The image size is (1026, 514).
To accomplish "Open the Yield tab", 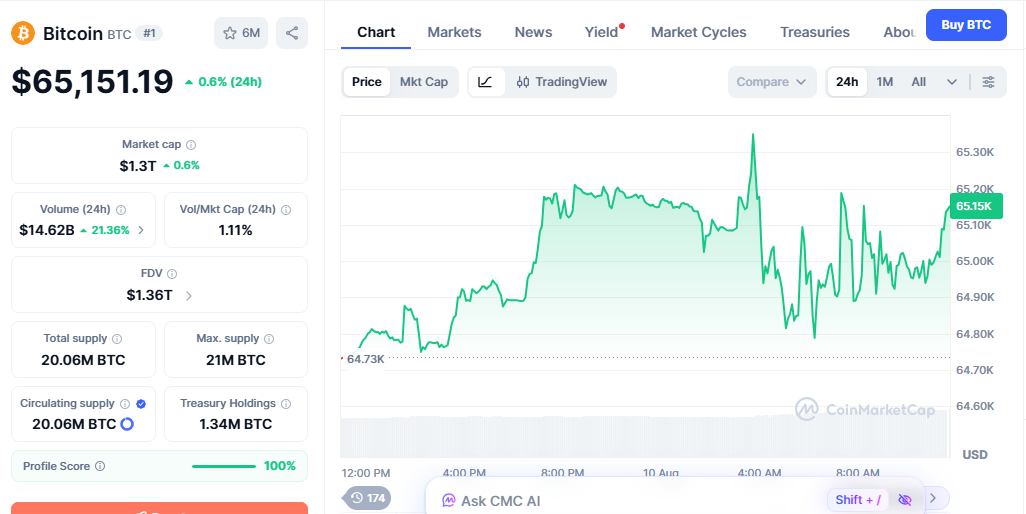I will pyautogui.click(x=601, y=32).
